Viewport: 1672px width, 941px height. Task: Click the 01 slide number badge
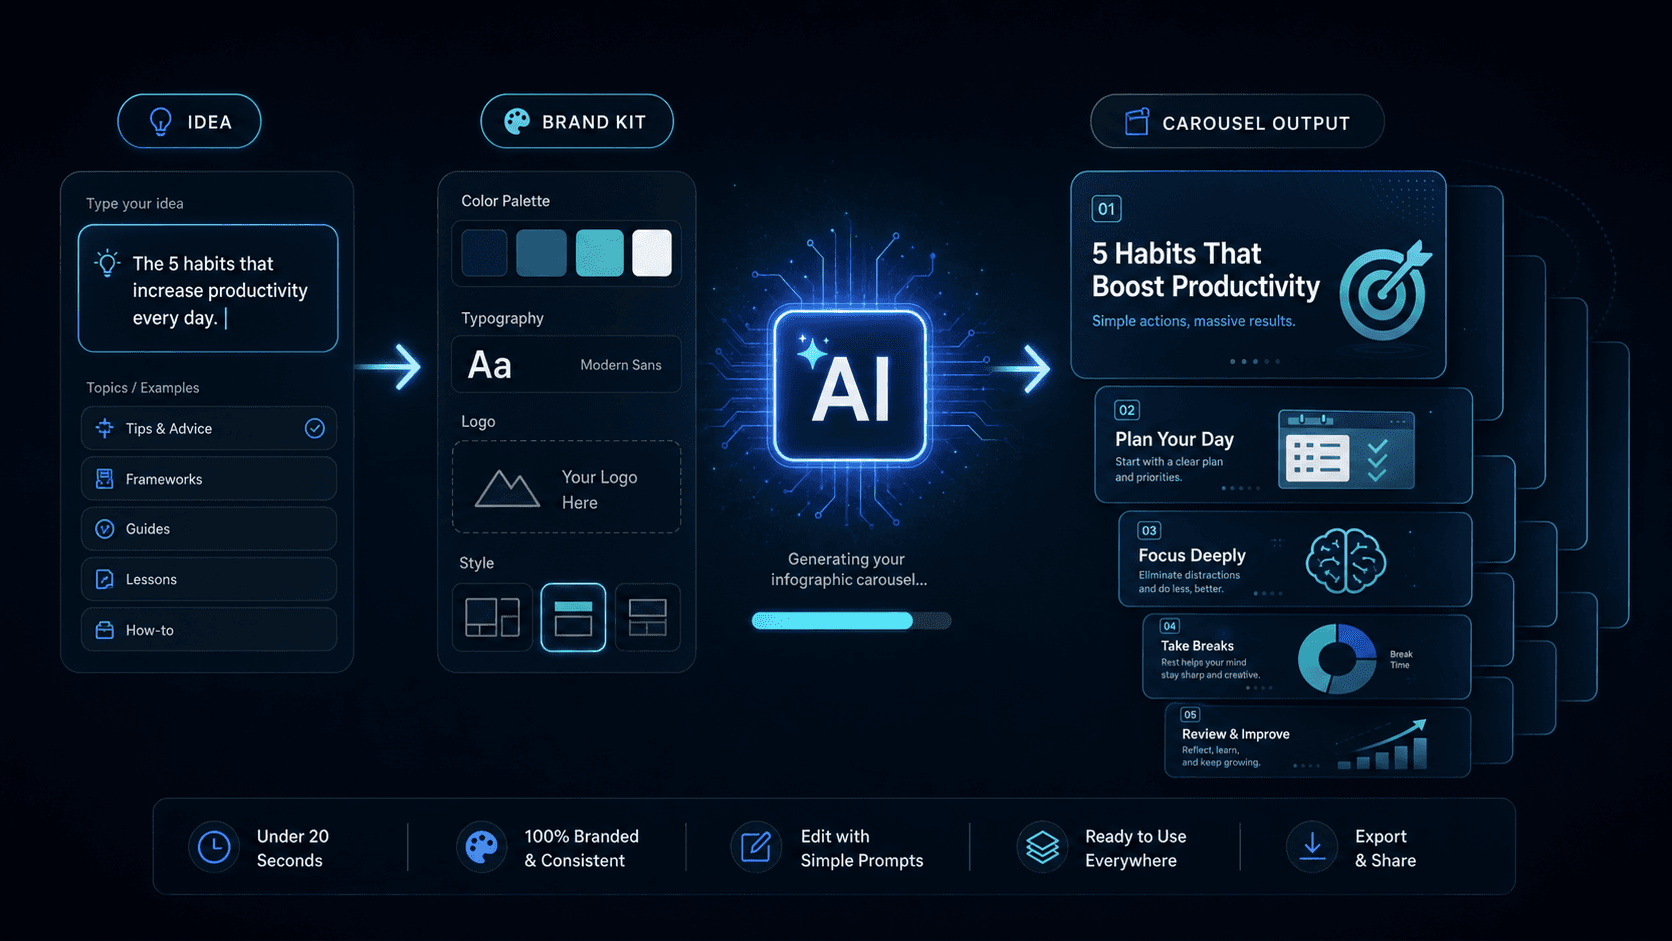1106,209
